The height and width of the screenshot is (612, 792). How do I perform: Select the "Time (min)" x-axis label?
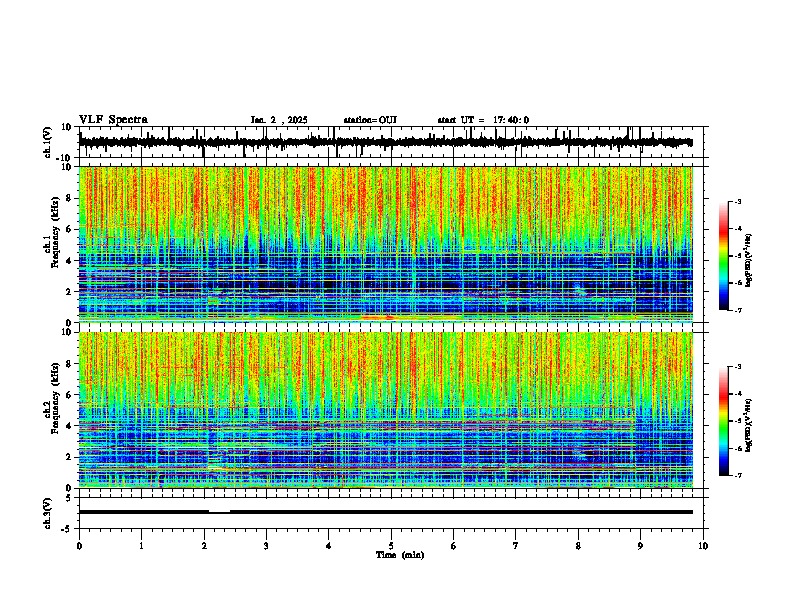coord(400,555)
